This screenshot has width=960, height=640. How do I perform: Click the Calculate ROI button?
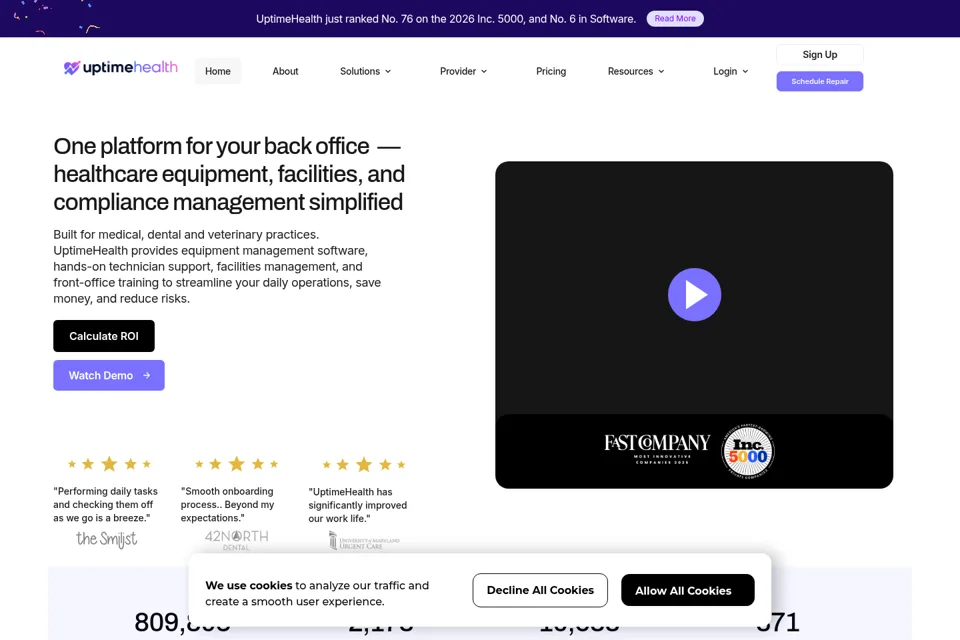coord(104,336)
